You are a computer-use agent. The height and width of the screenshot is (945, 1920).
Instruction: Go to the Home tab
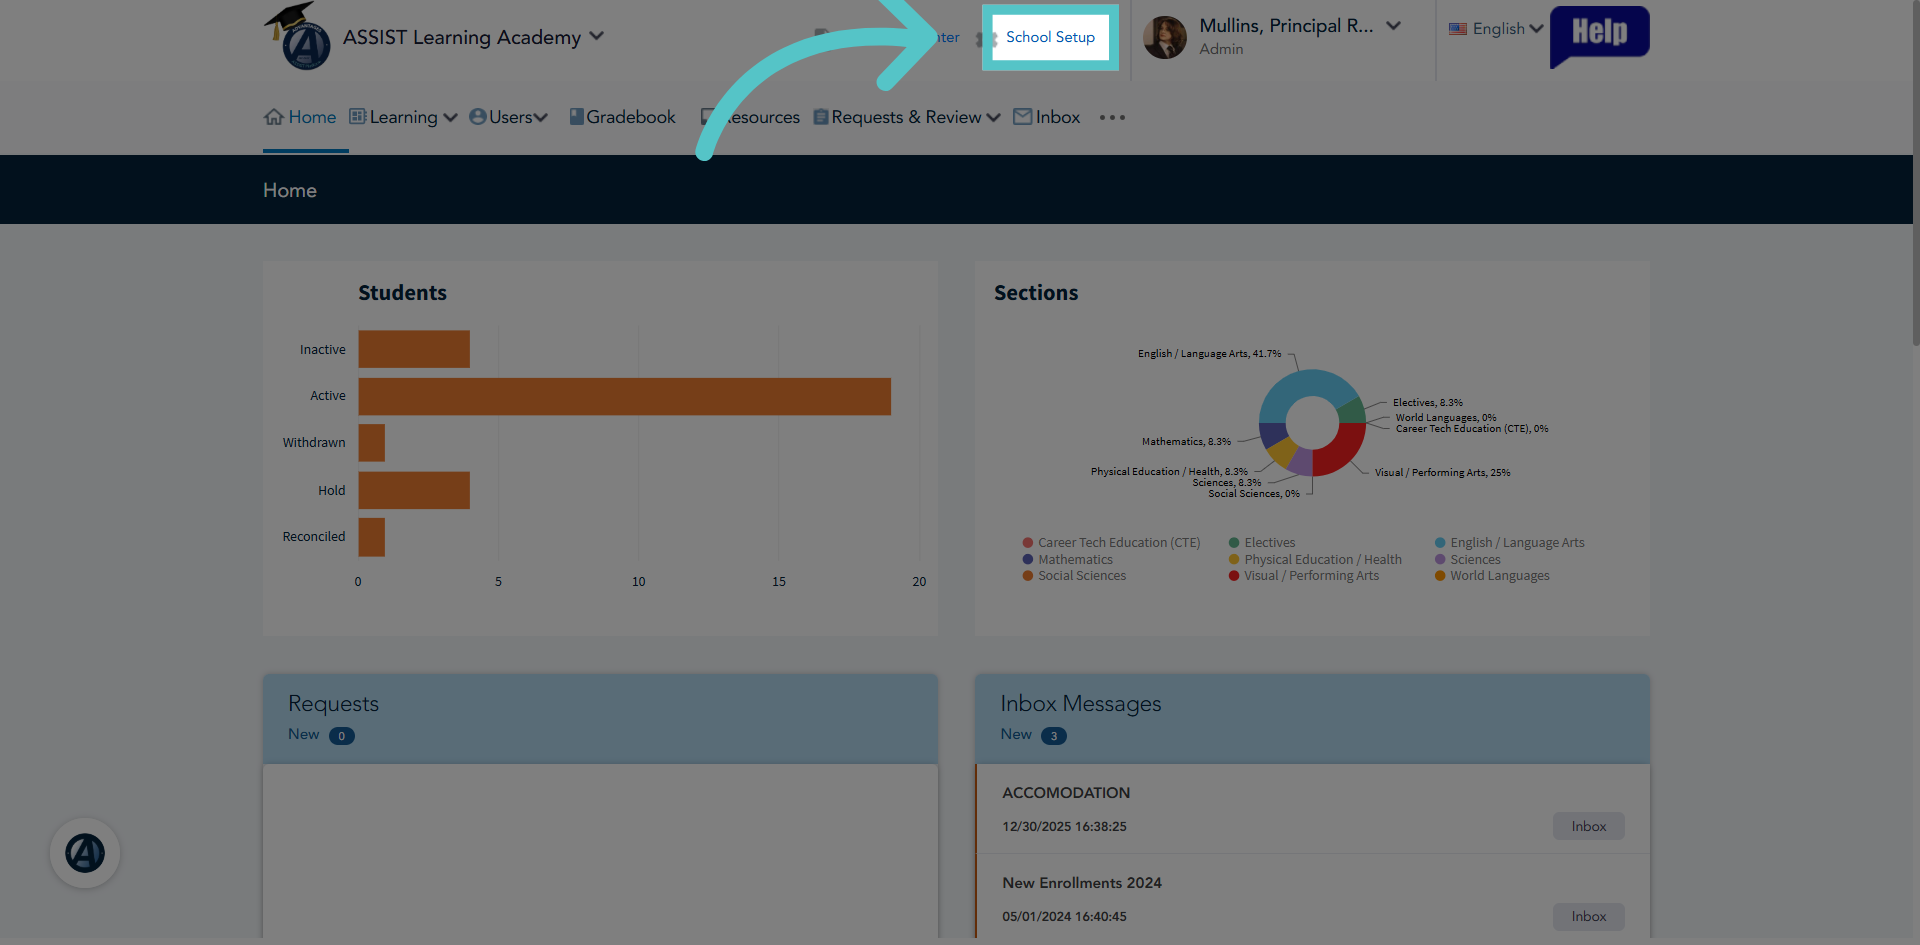(300, 117)
